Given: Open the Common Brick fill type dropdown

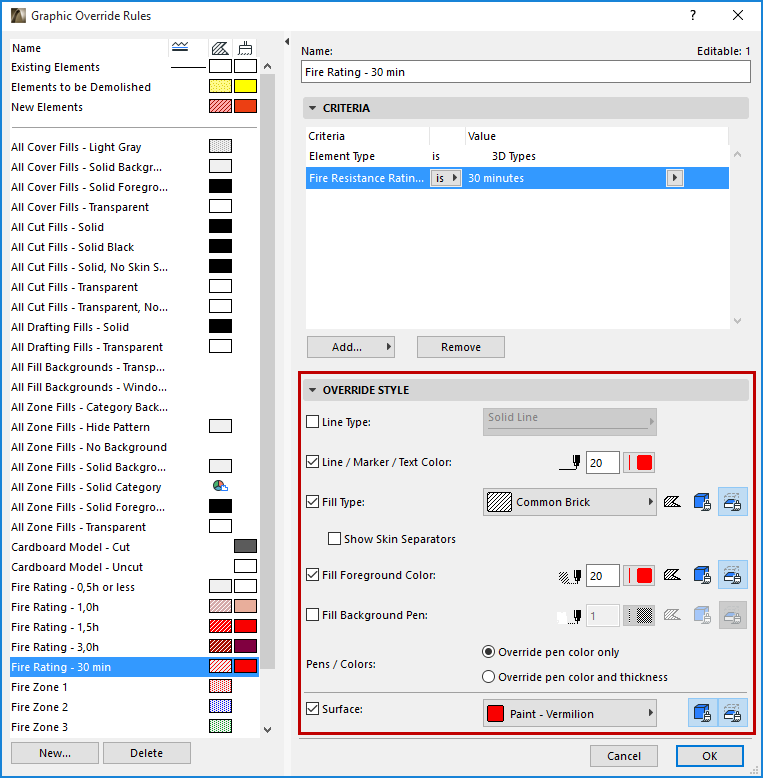Looking at the screenshot, I should point(570,502).
